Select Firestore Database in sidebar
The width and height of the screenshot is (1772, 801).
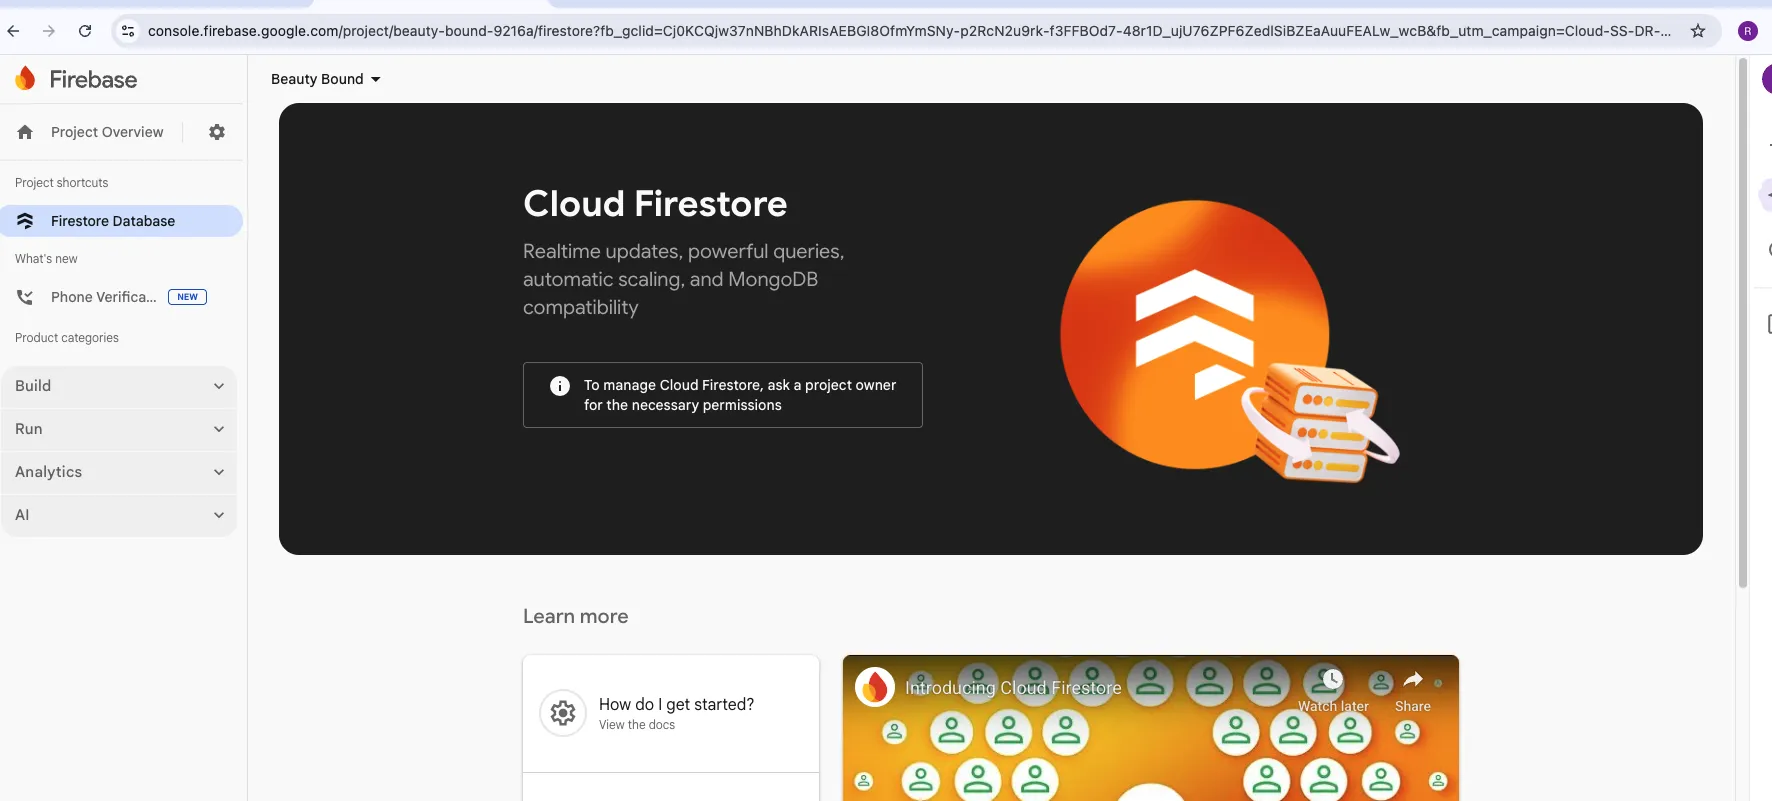click(121, 221)
